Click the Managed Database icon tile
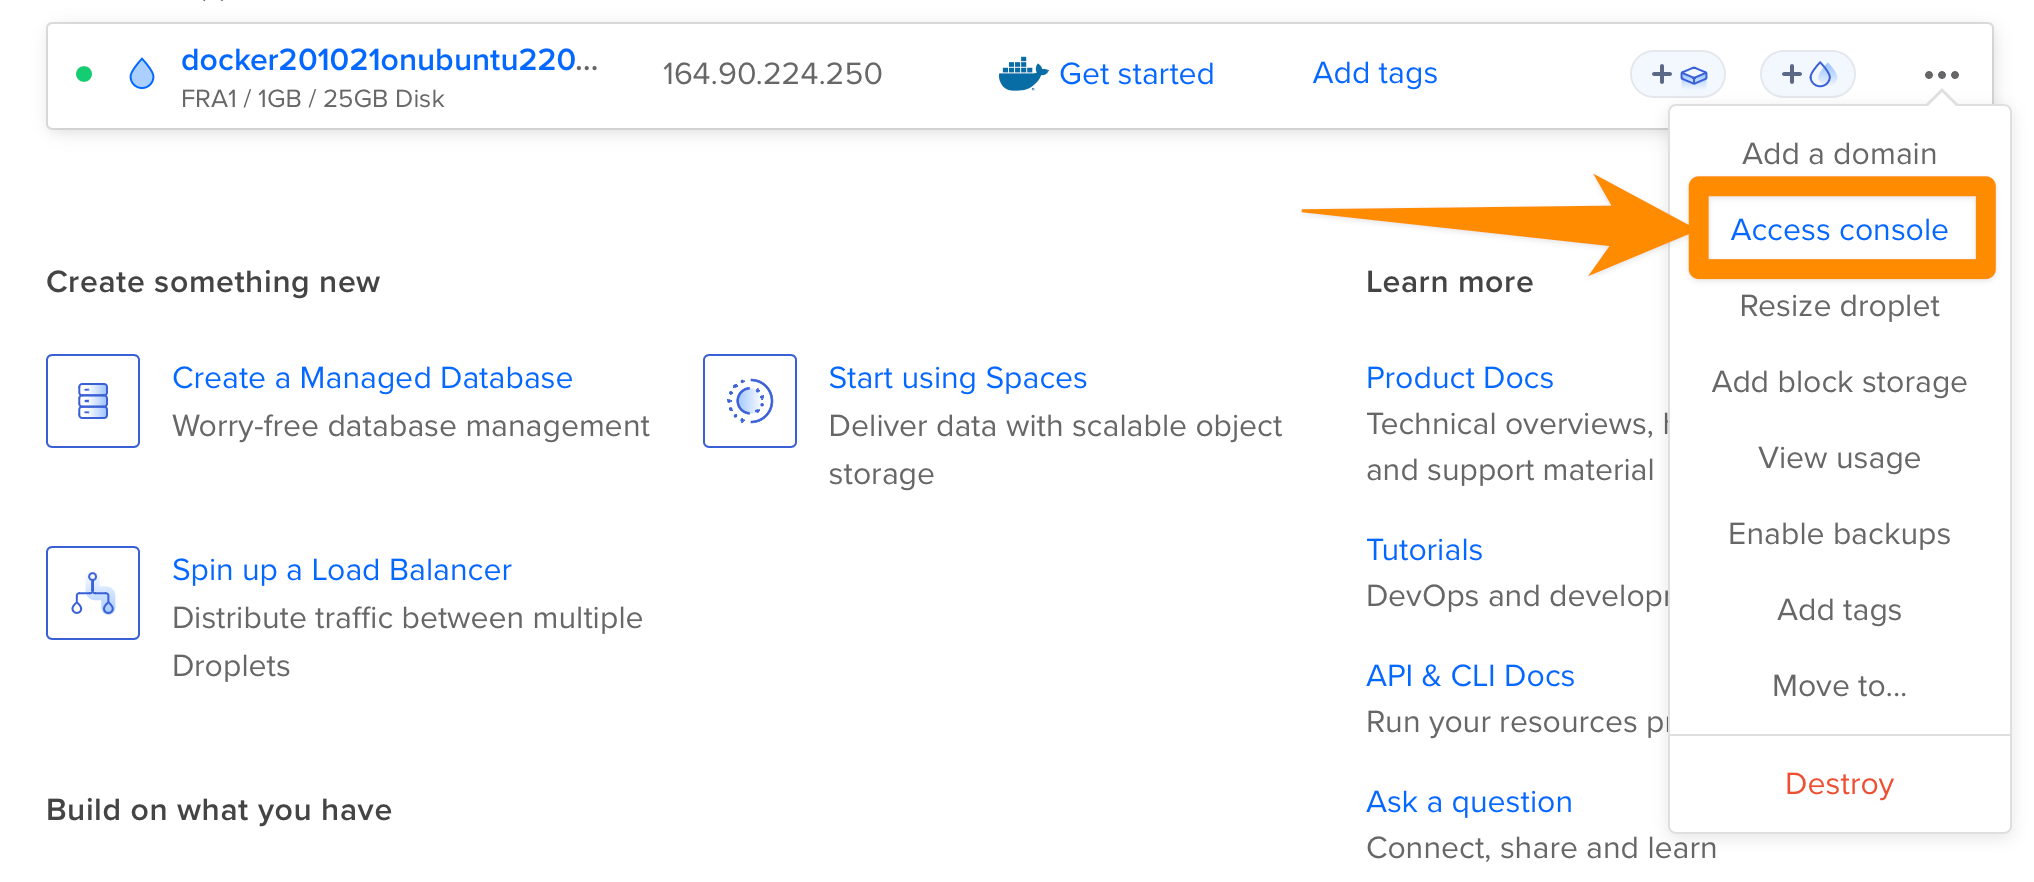Screen dimensions: 2034x882 (x=93, y=401)
